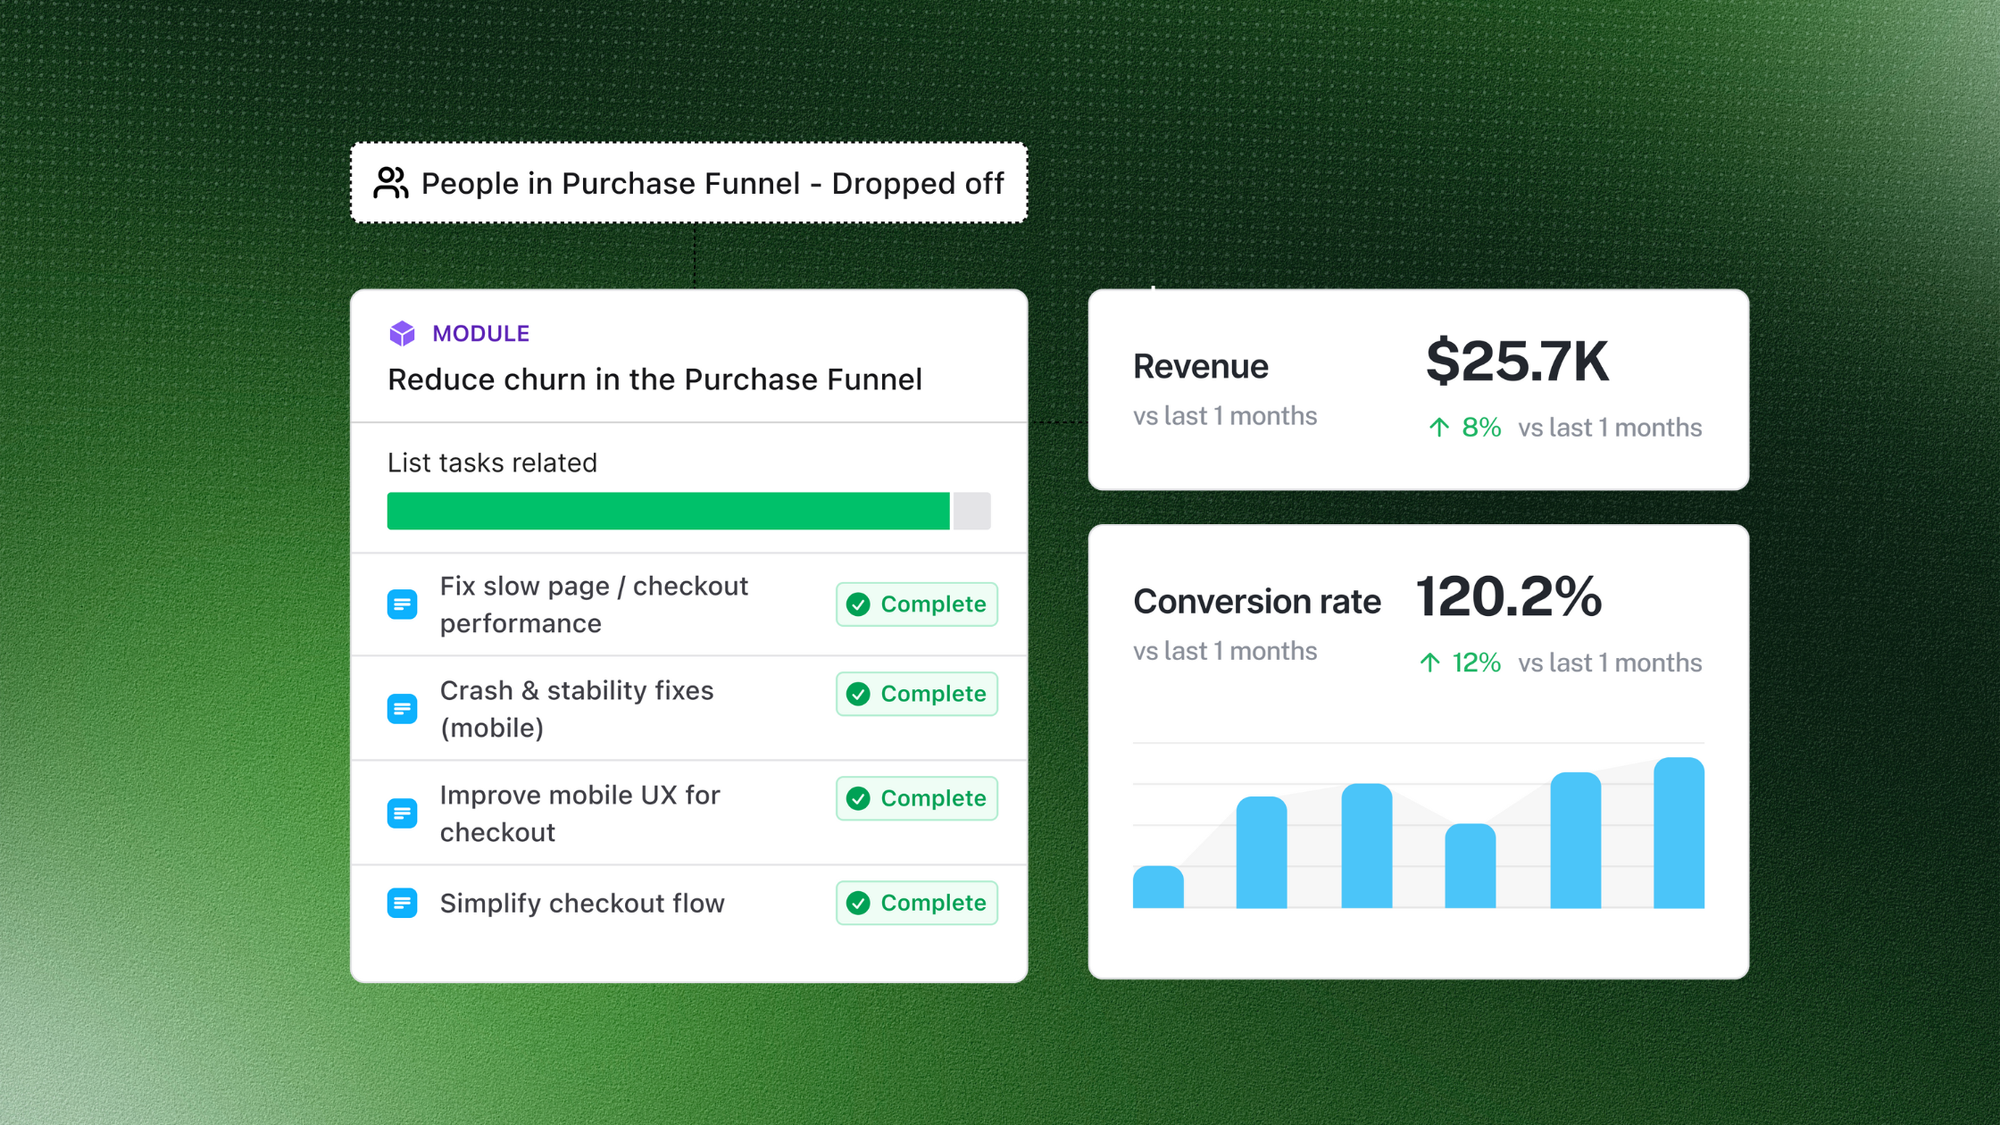Click task icon beside Fix slow page
This screenshot has width=2000, height=1125.
coord(402,604)
